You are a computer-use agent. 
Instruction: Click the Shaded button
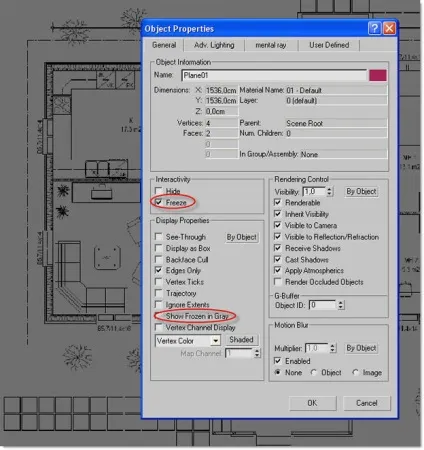[x=241, y=340]
